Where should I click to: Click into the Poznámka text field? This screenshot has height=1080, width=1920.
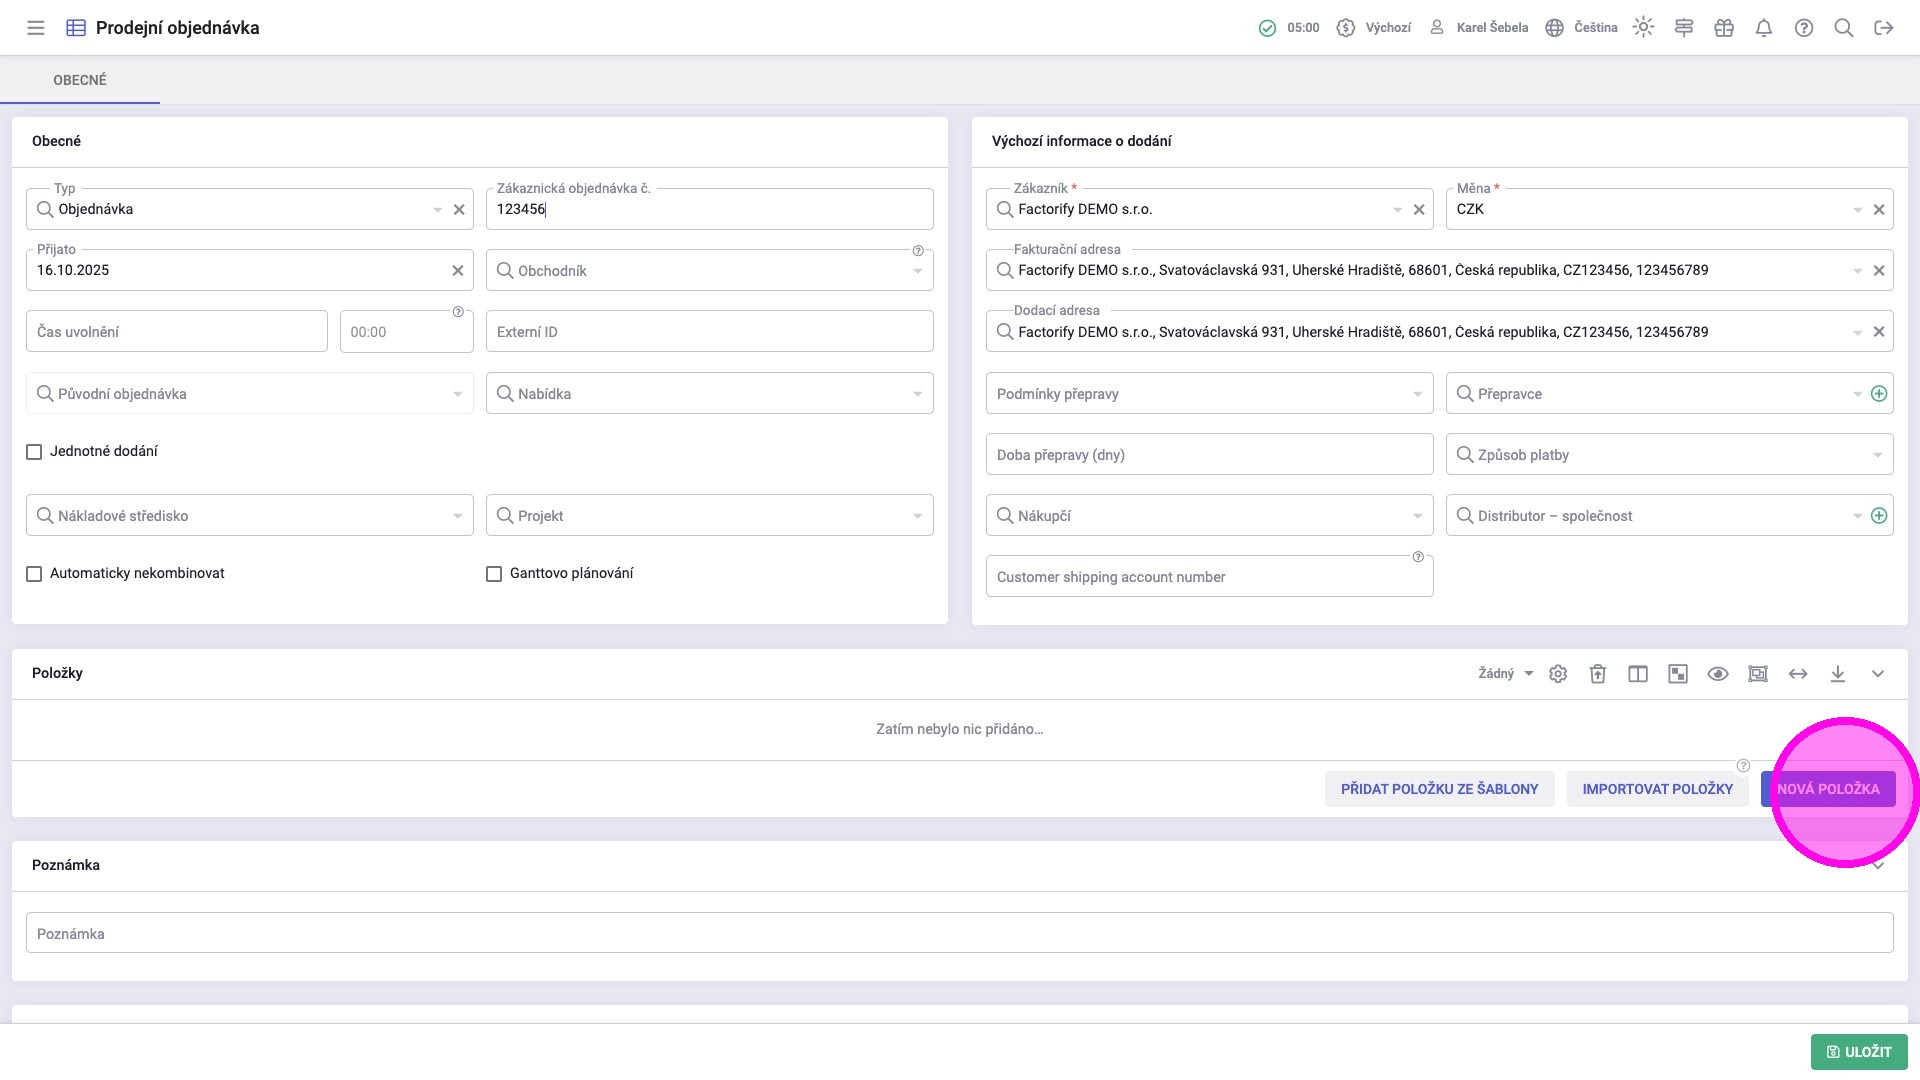959,934
